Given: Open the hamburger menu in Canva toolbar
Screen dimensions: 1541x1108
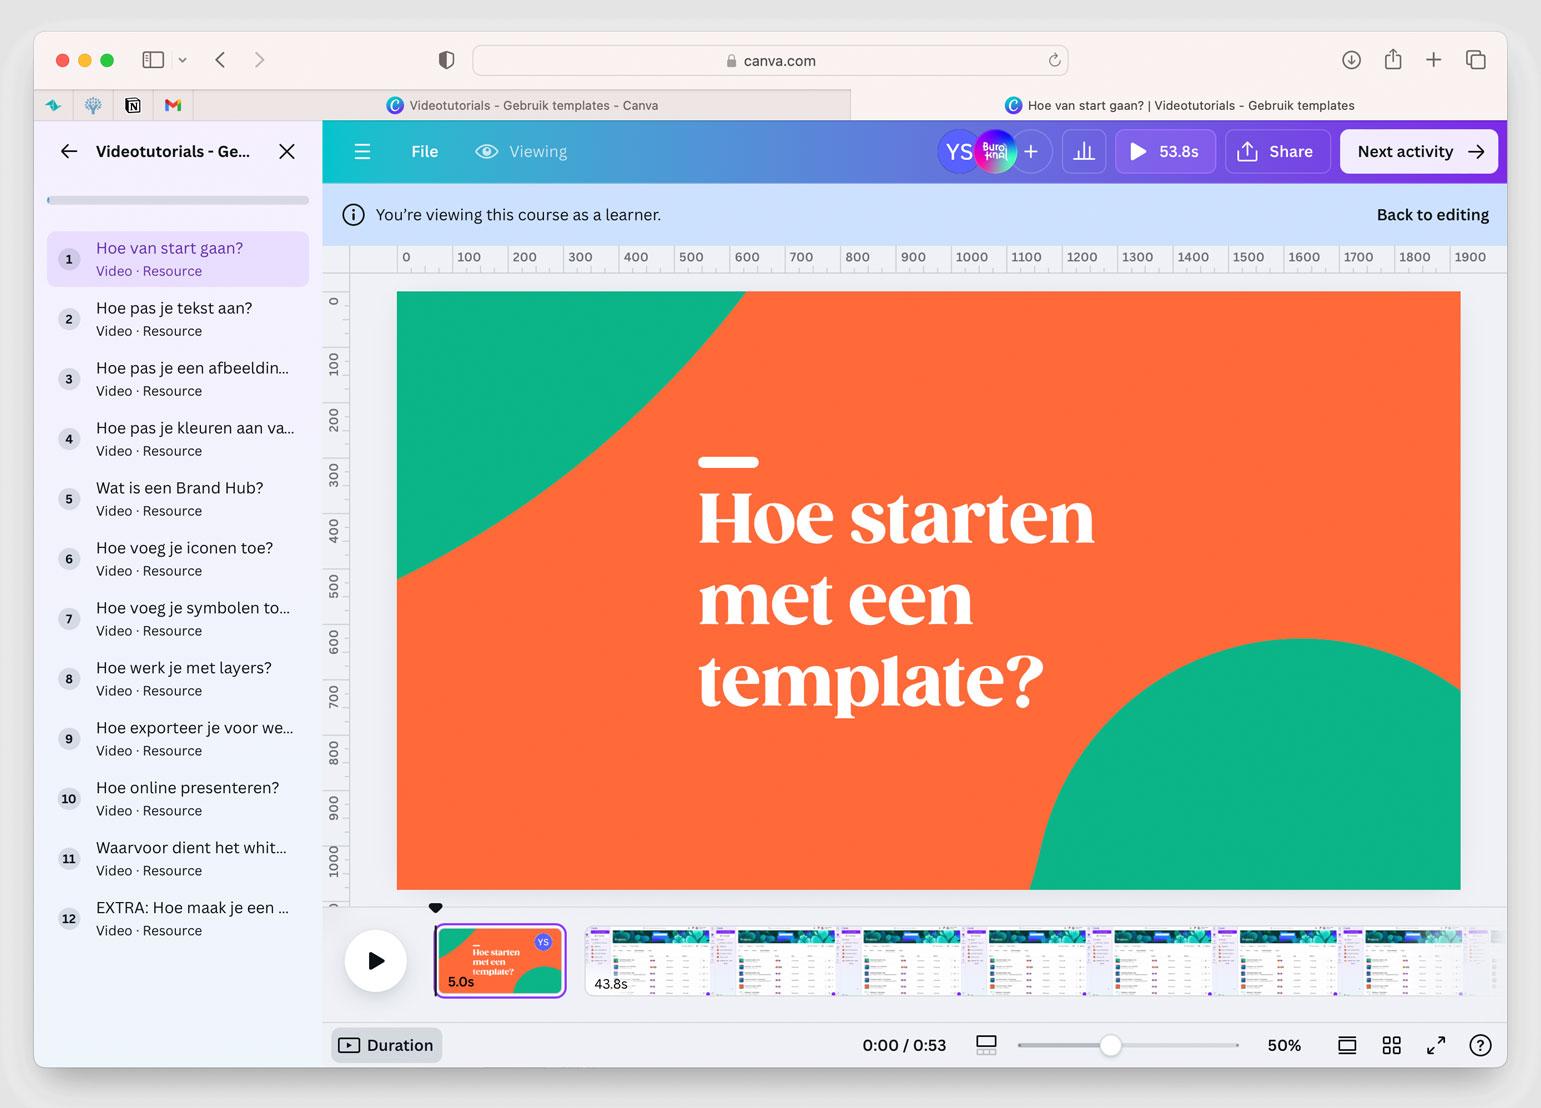Looking at the screenshot, I should coord(362,152).
